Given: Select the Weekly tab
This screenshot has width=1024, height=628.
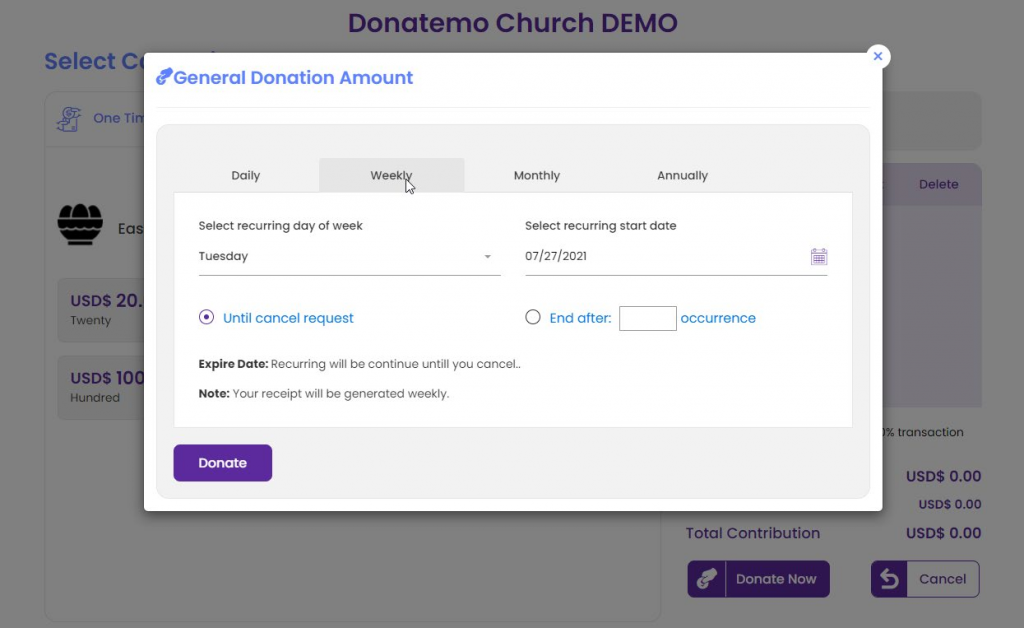Looking at the screenshot, I should tap(391, 176).
